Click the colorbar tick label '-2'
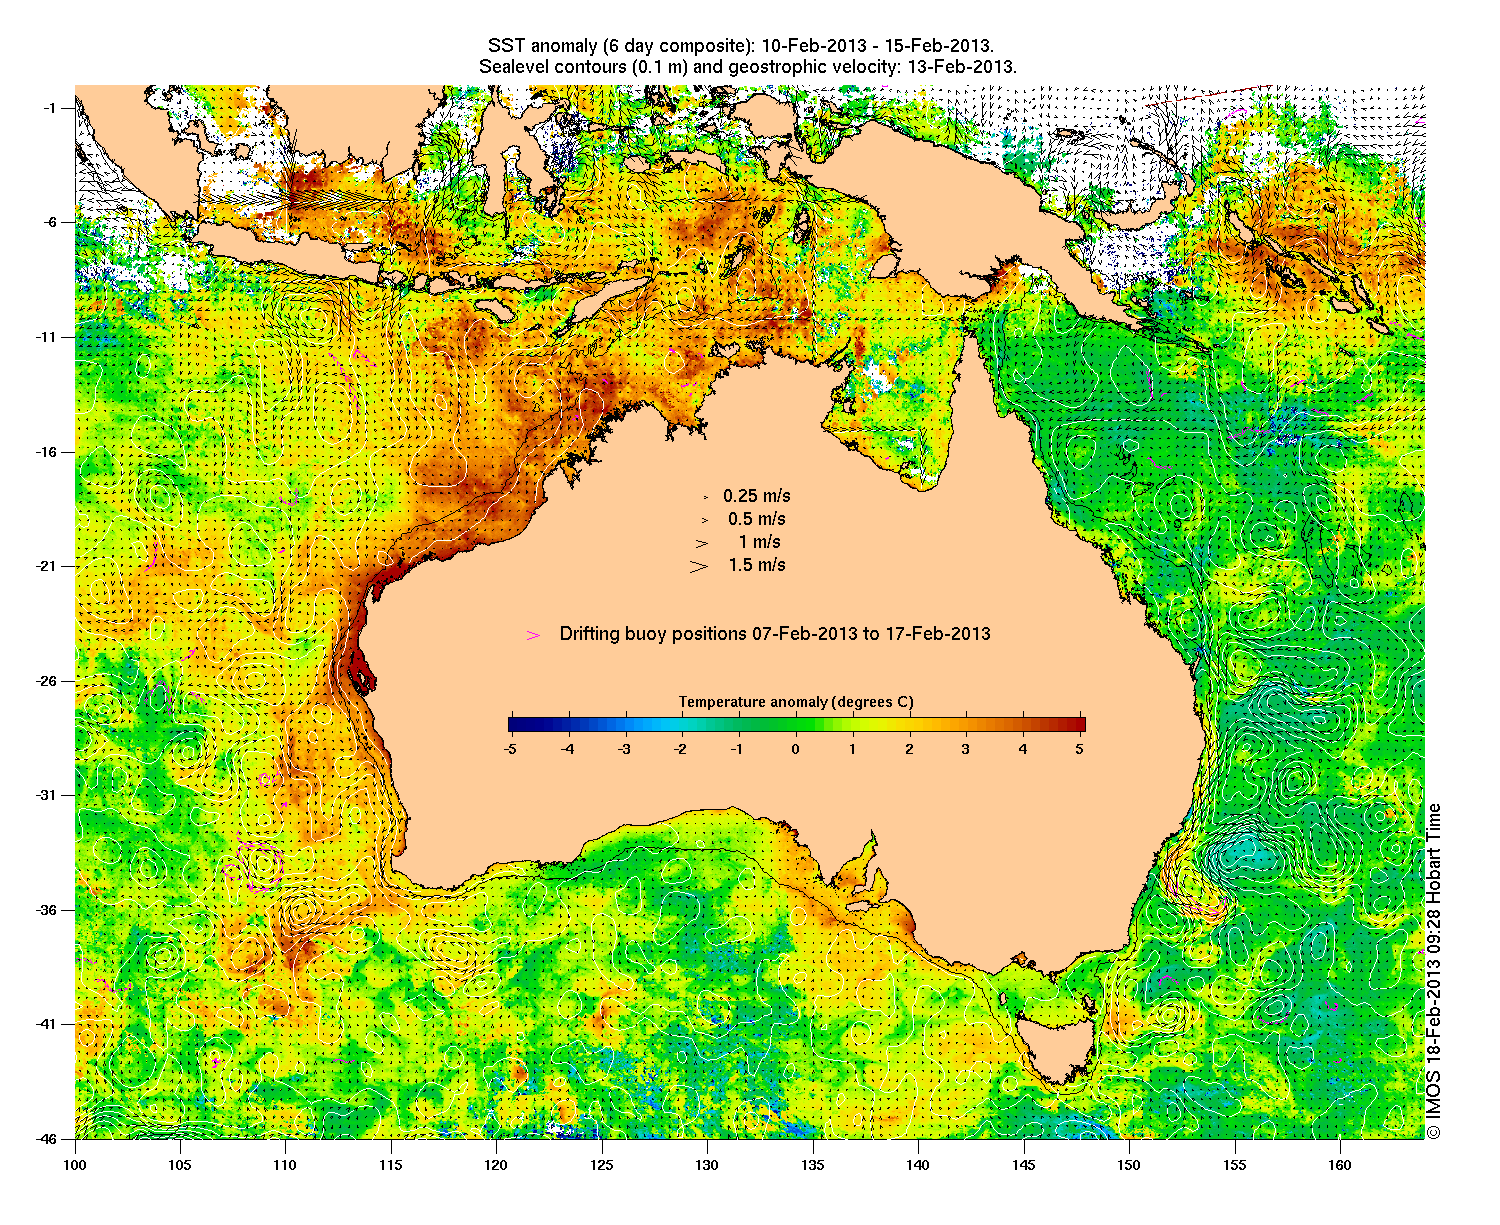 point(680,748)
